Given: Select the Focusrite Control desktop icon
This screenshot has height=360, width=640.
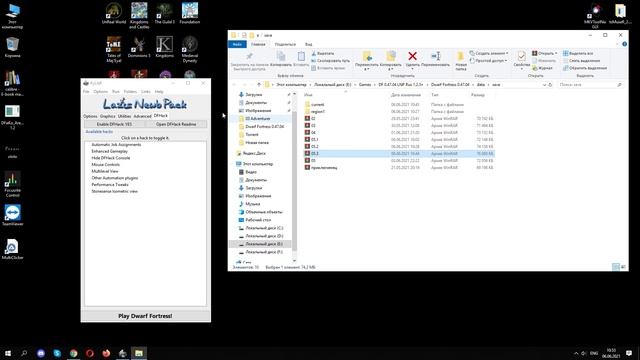Looking at the screenshot, I should pyautogui.click(x=12, y=184).
